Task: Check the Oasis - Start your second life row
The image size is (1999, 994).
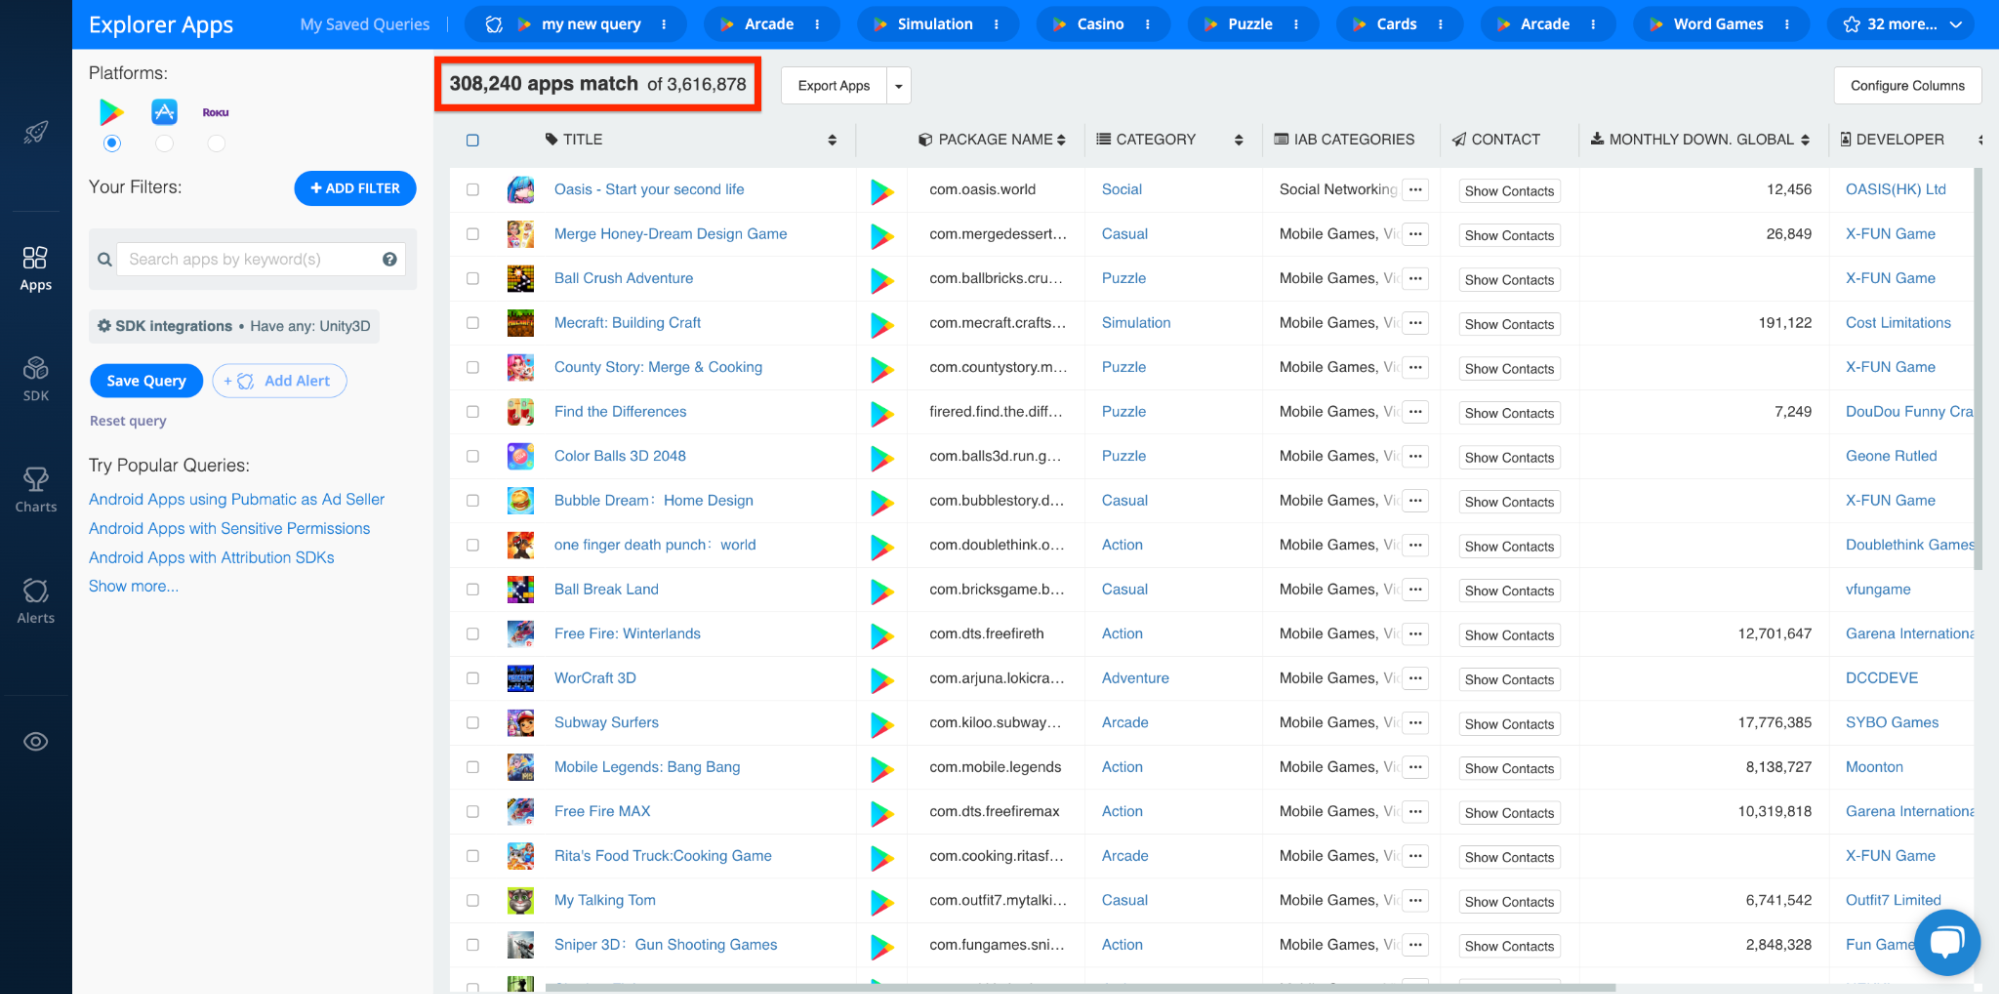Action: pyautogui.click(x=473, y=189)
